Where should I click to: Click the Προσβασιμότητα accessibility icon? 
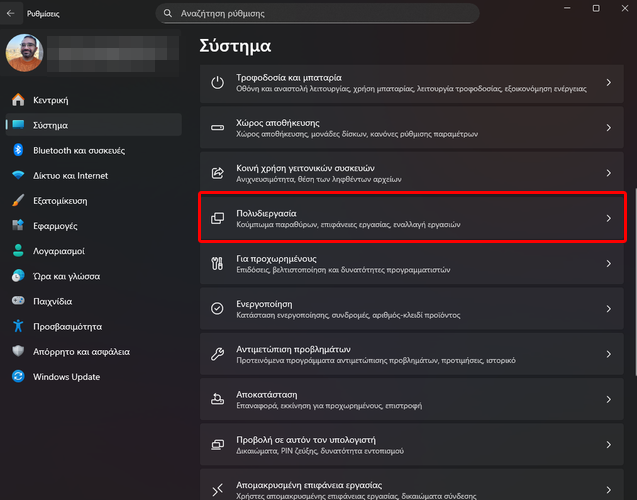[x=18, y=326]
